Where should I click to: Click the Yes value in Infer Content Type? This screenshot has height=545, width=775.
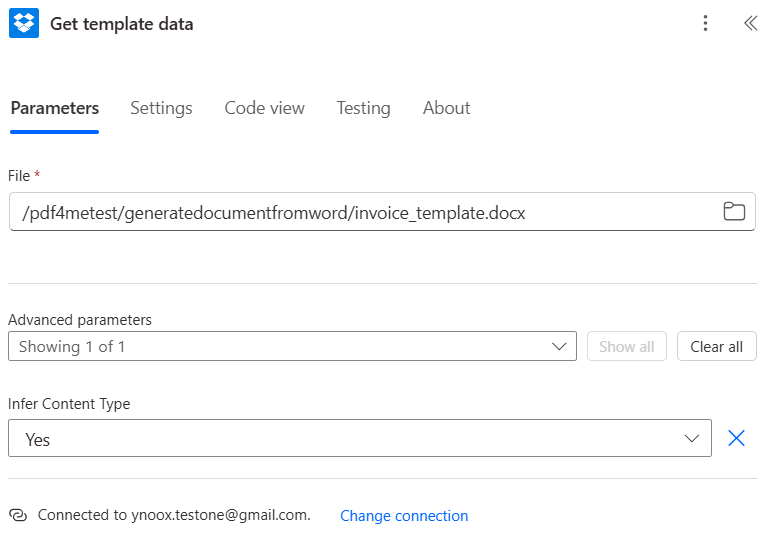[38, 439]
